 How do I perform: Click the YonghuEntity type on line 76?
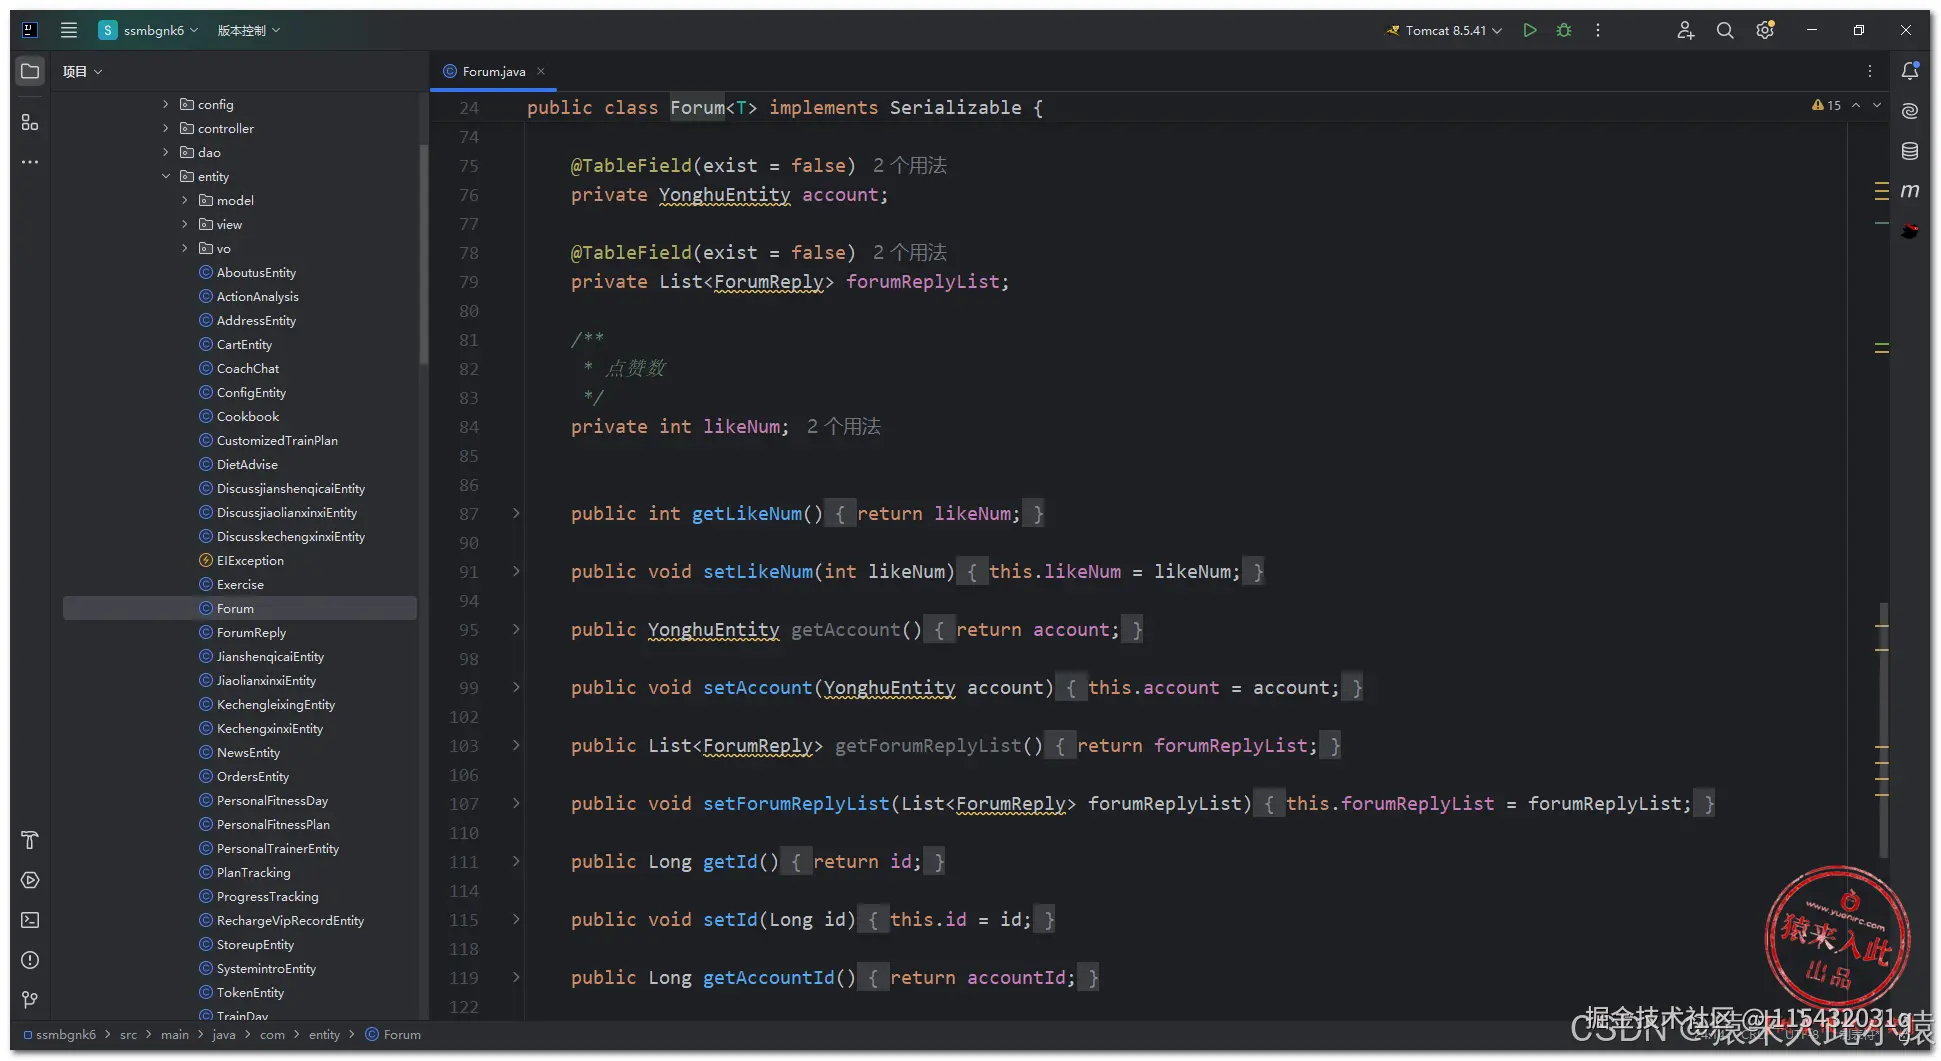point(724,195)
